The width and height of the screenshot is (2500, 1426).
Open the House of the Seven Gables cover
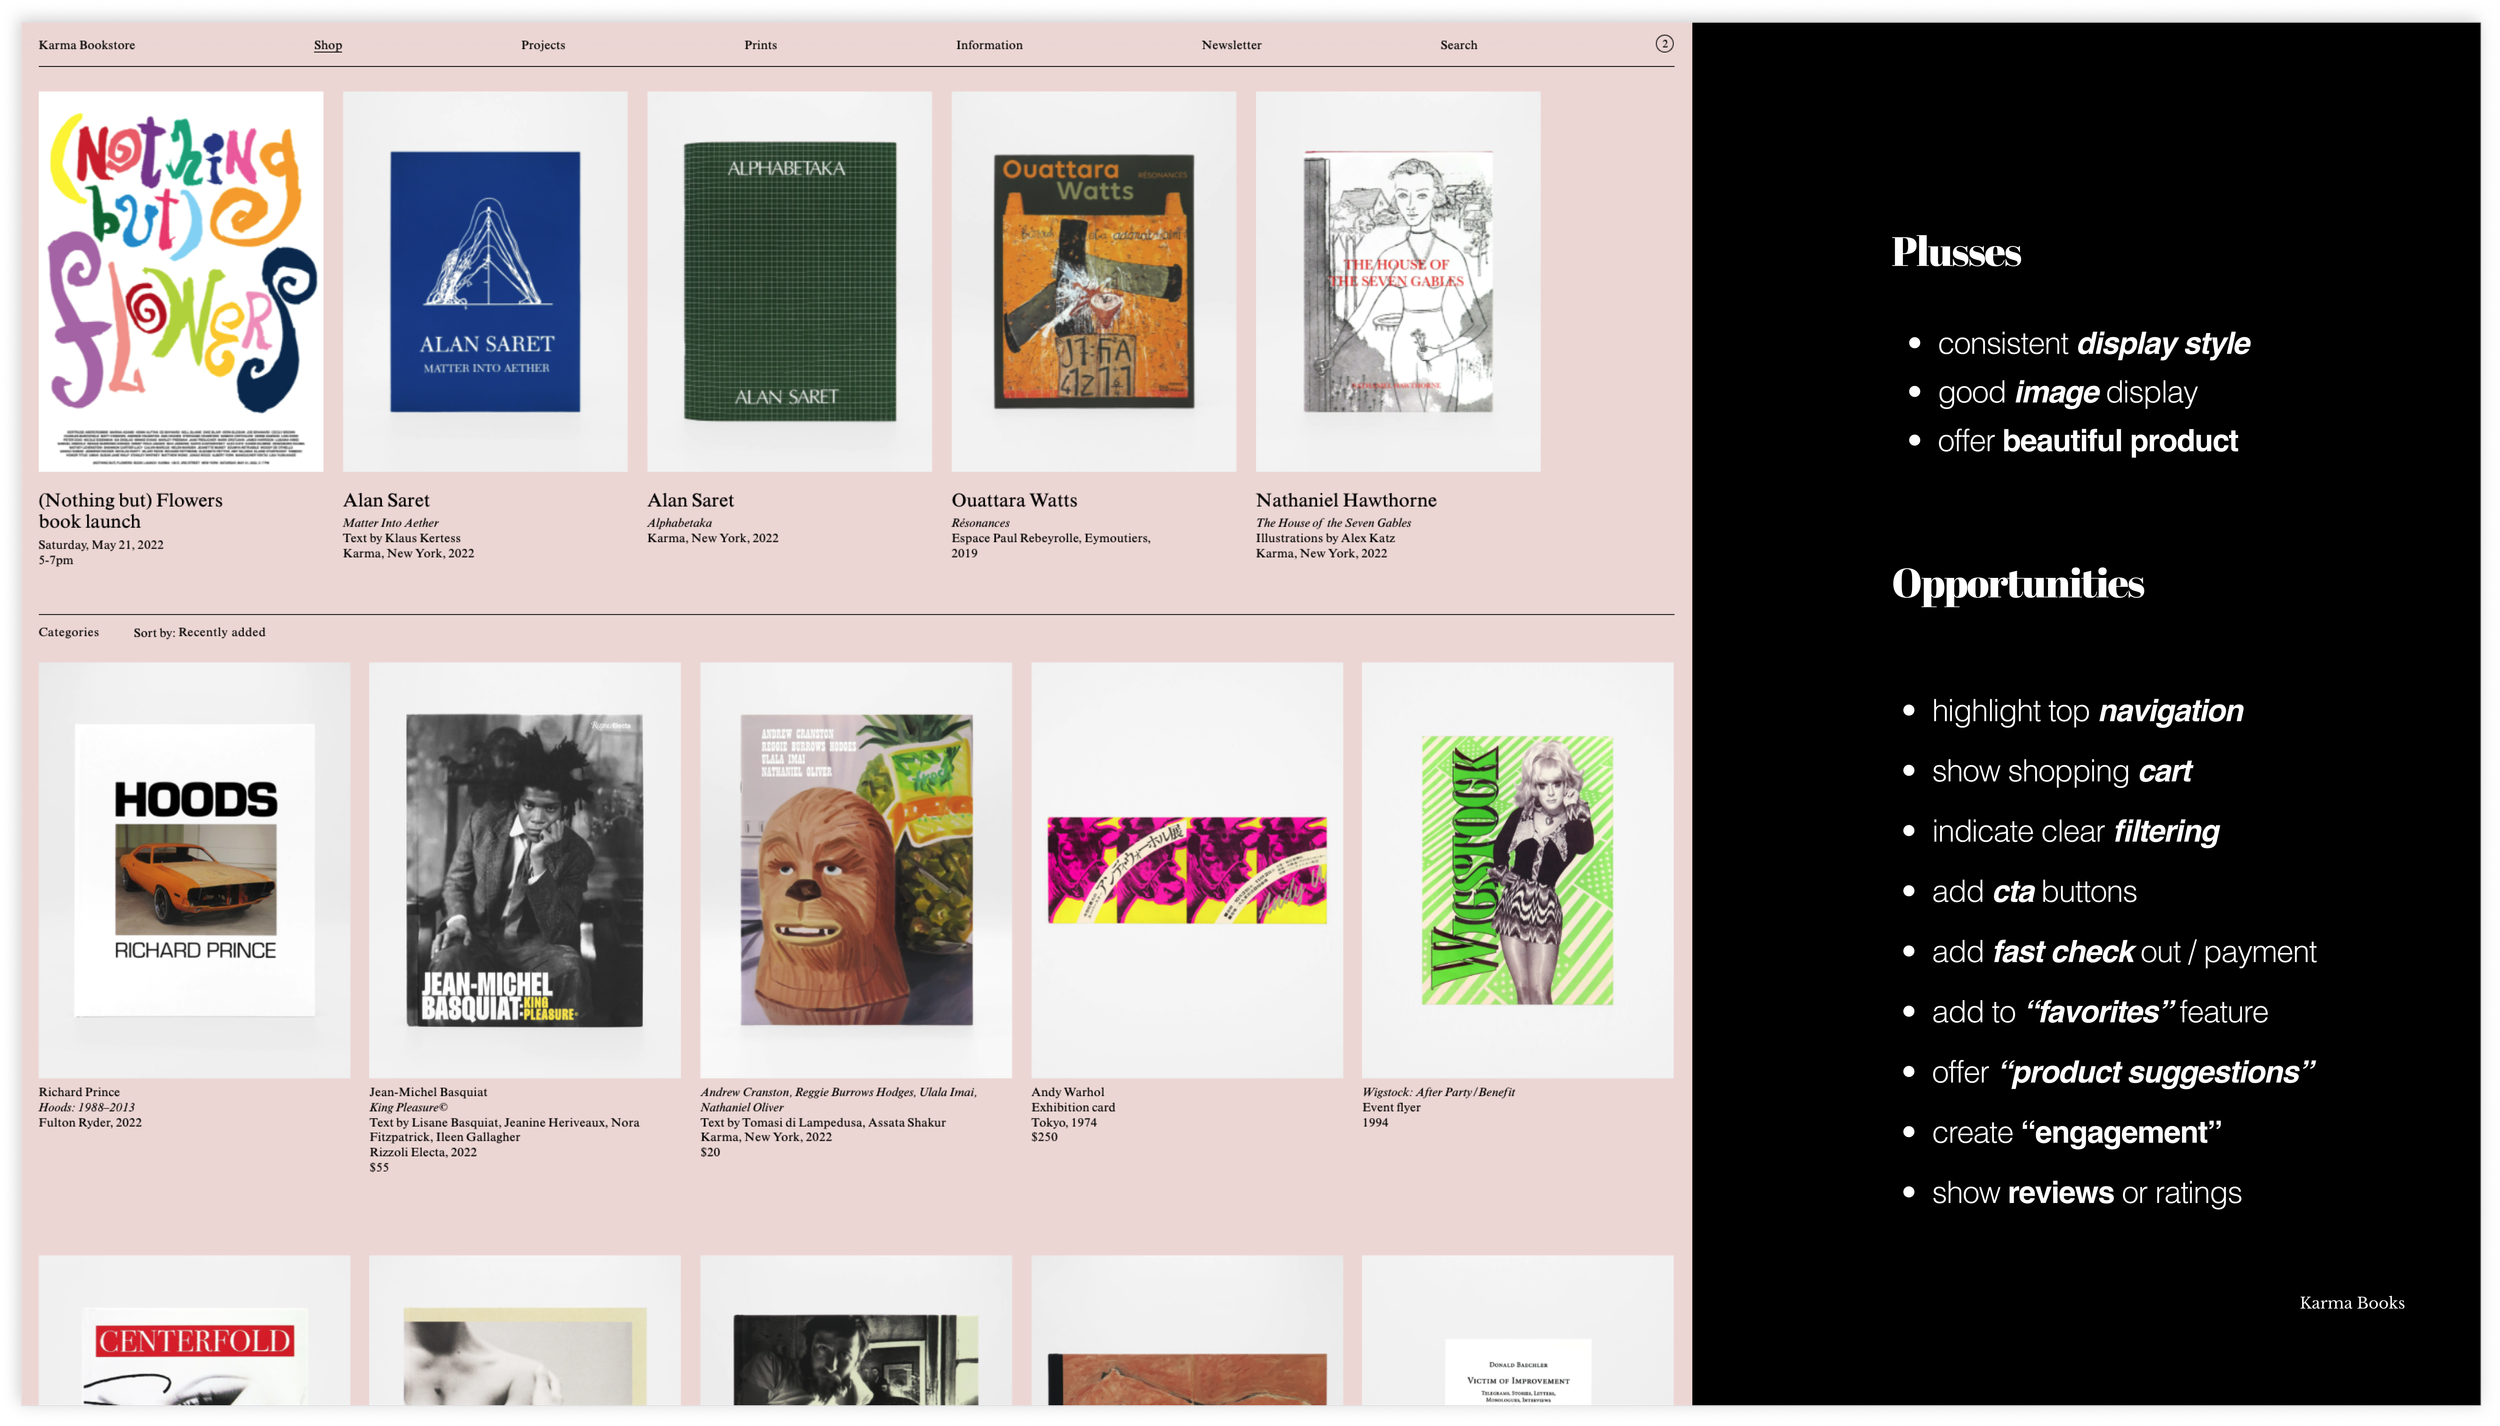tap(1397, 281)
